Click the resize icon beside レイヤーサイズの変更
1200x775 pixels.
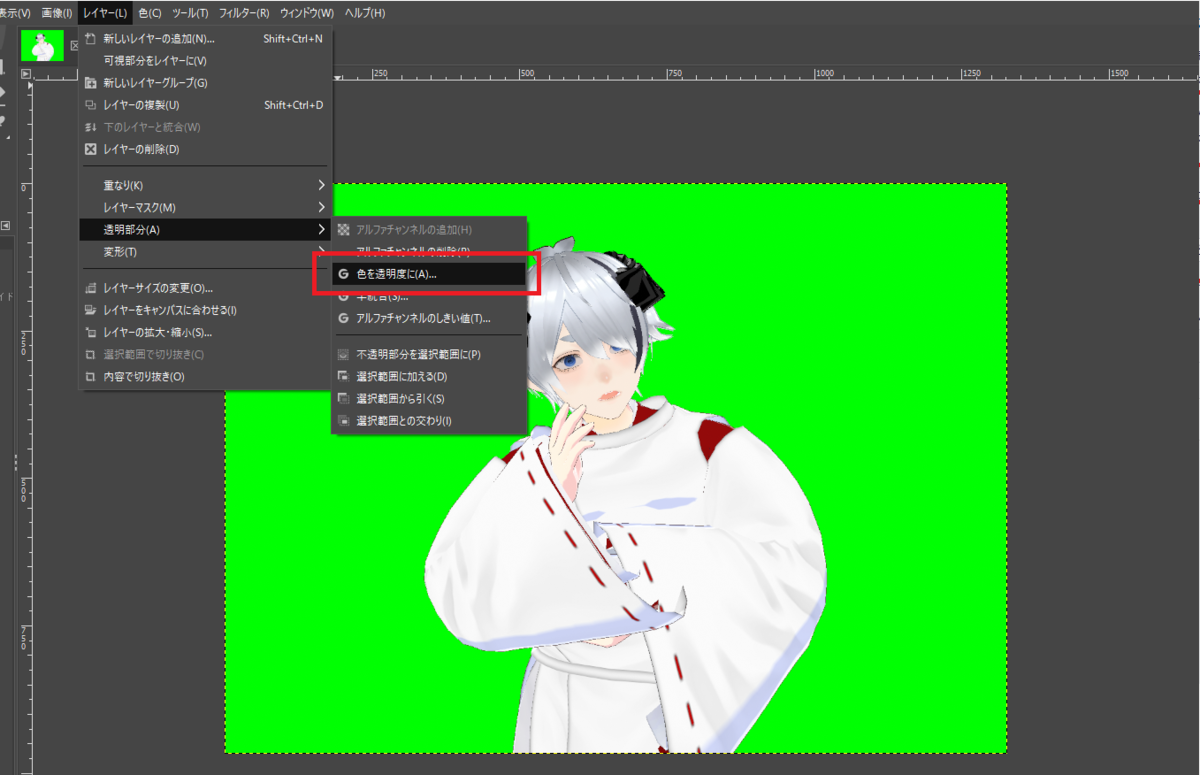coord(91,288)
